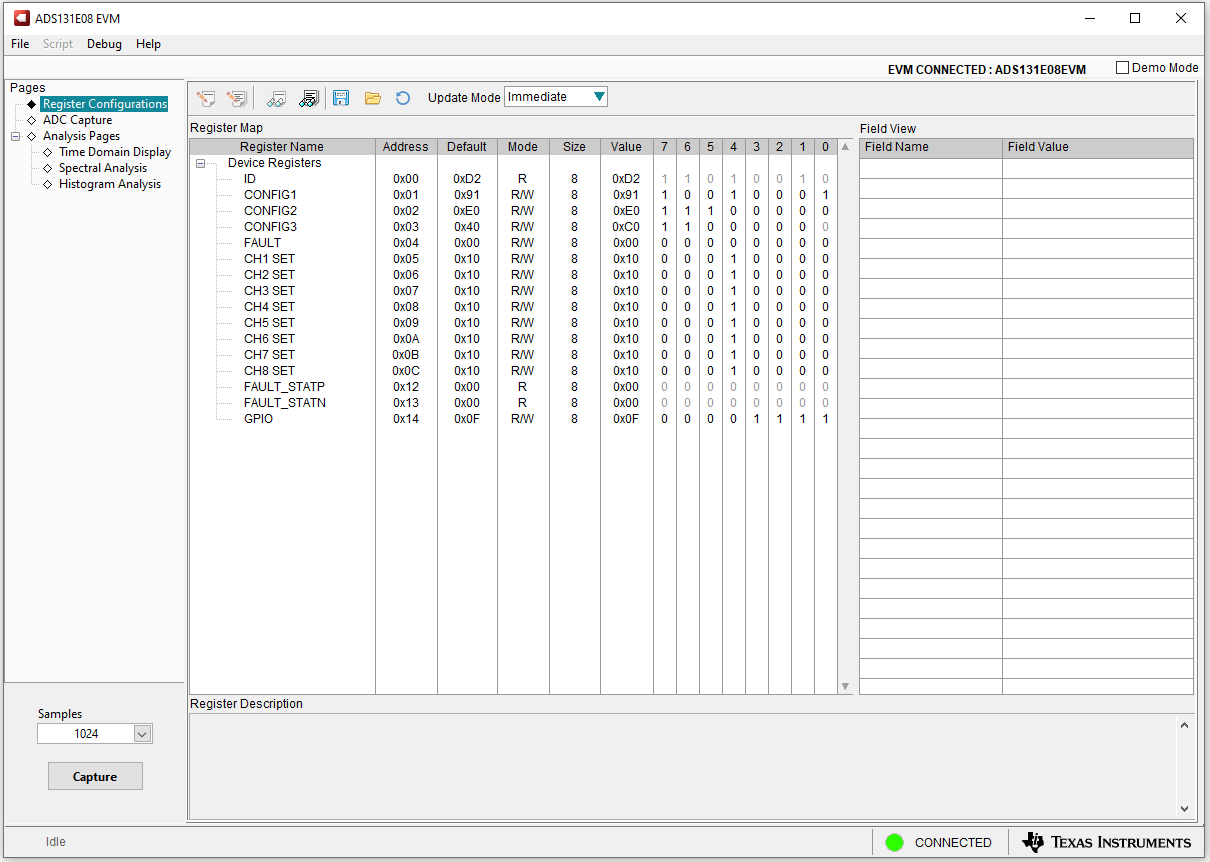Go to the ADC Capture page
The image size is (1210, 862).
tap(77, 120)
